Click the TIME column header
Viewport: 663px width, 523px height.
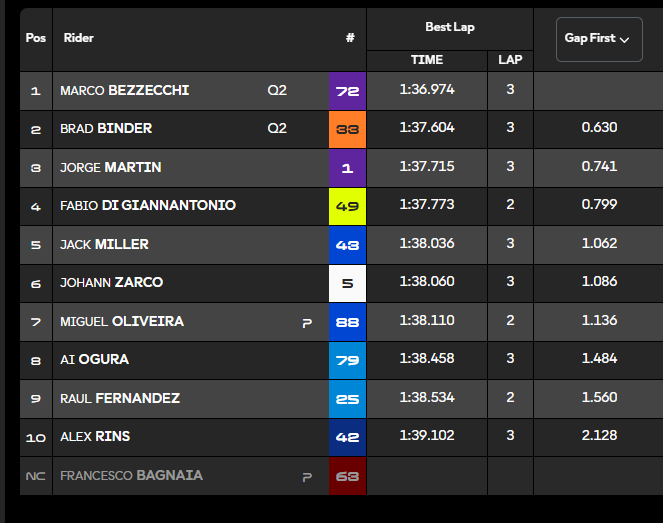(427, 60)
